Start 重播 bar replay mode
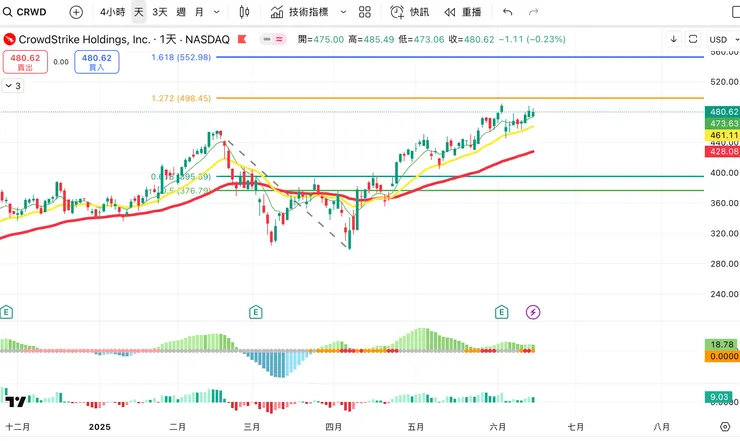 [x=462, y=12]
